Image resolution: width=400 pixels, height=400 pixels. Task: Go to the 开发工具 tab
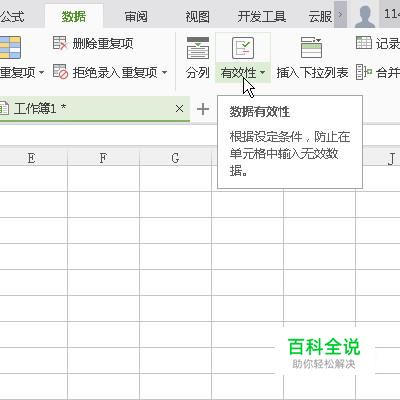pyautogui.click(x=262, y=17)
